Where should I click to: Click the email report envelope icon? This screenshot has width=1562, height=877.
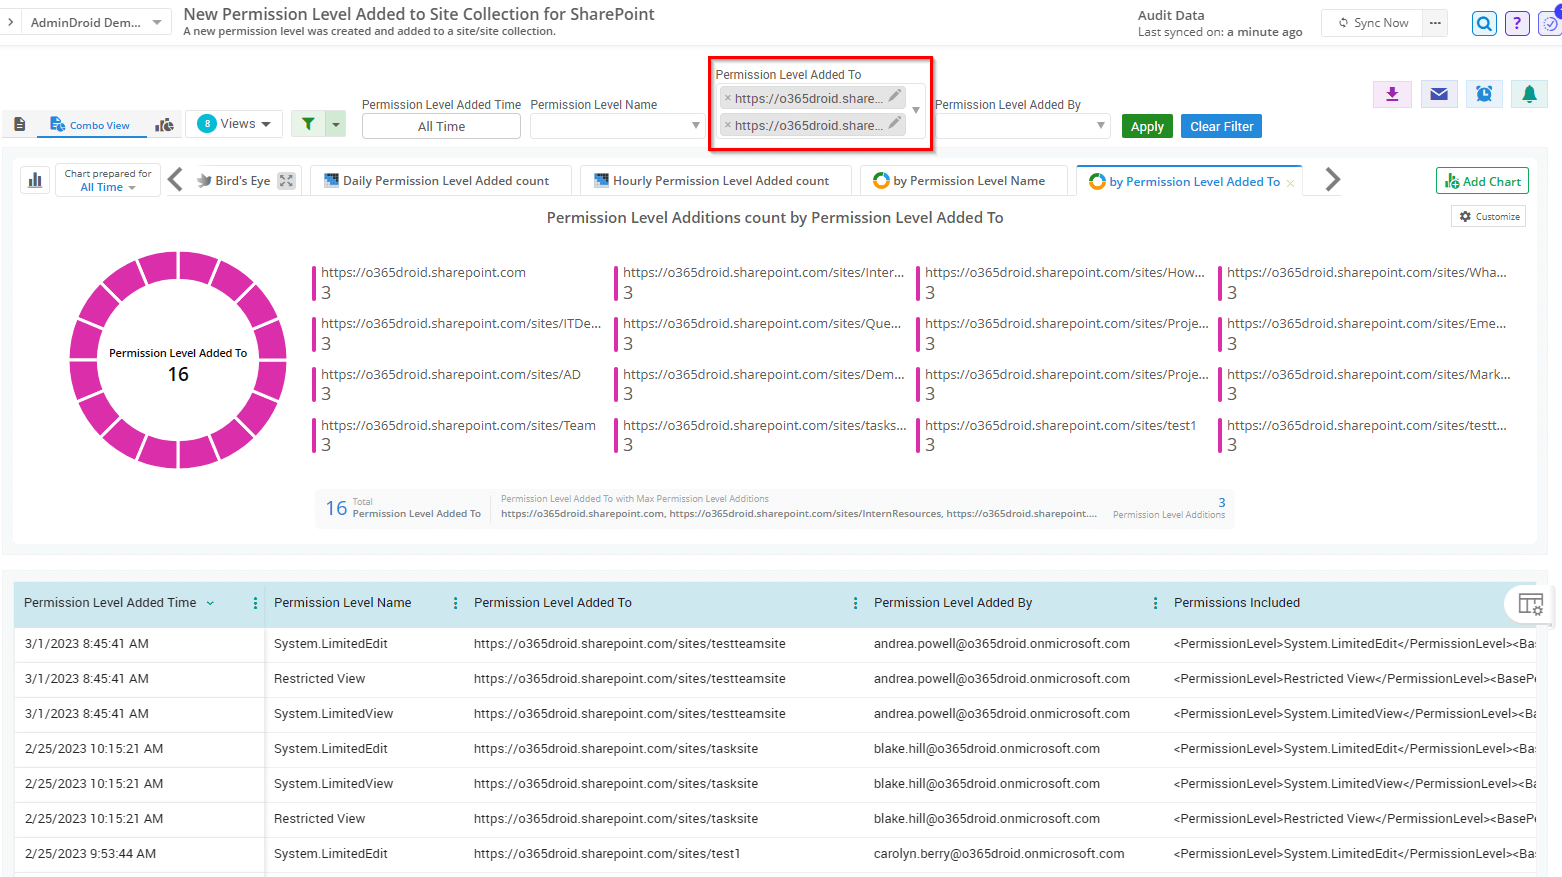point(1438,94)
